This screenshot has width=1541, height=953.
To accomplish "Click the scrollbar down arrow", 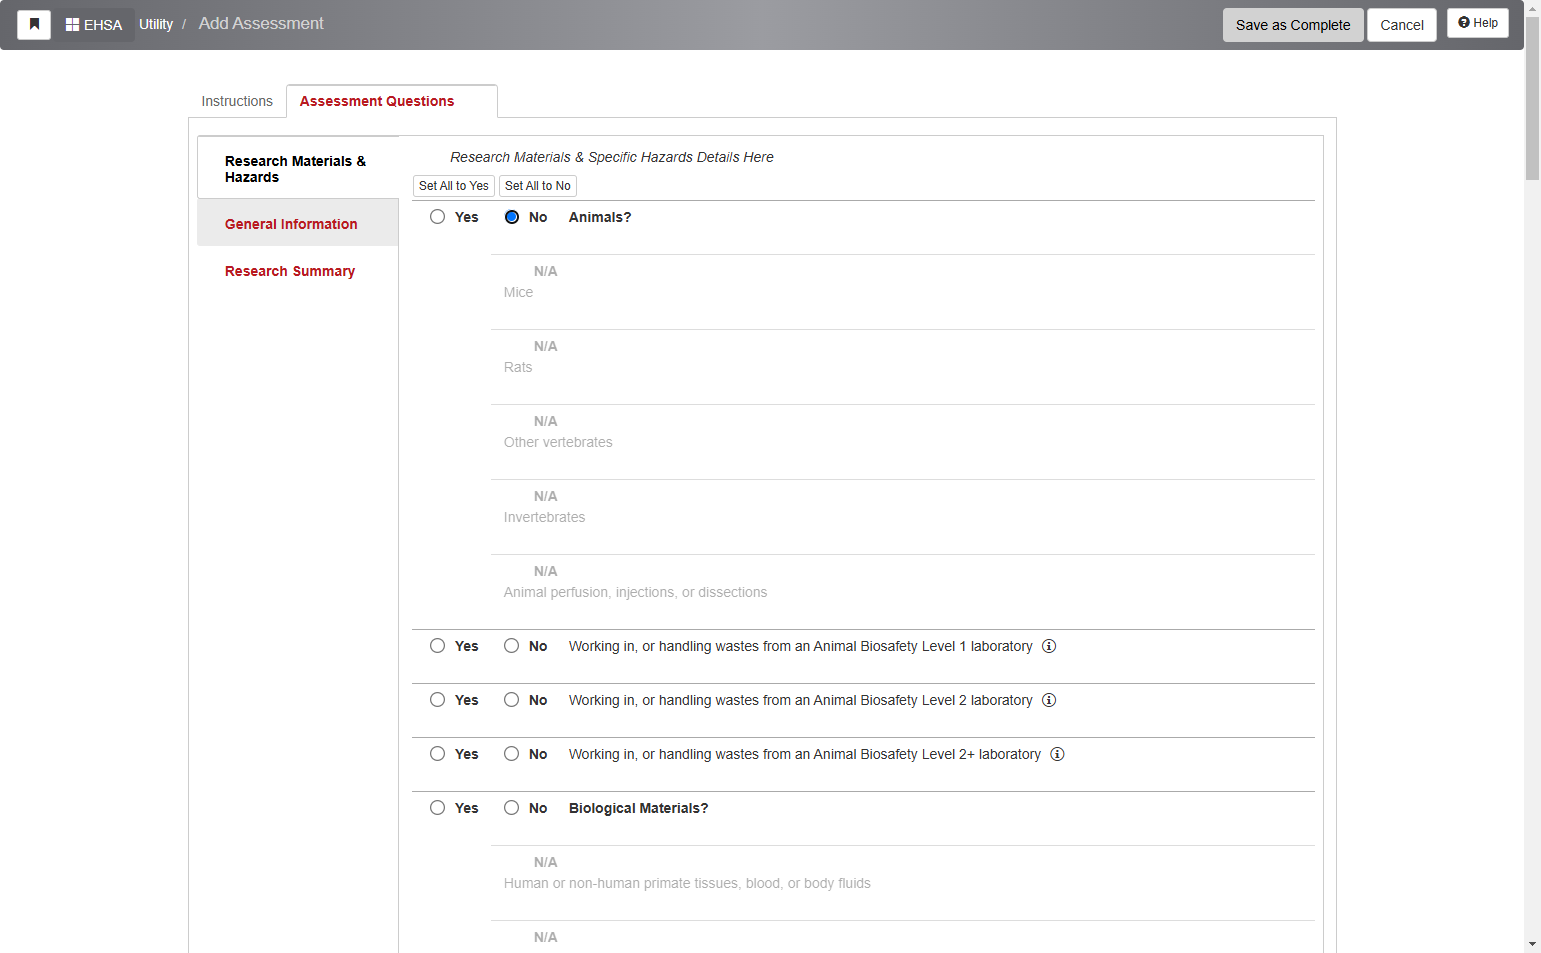I will pos(1532,944).
